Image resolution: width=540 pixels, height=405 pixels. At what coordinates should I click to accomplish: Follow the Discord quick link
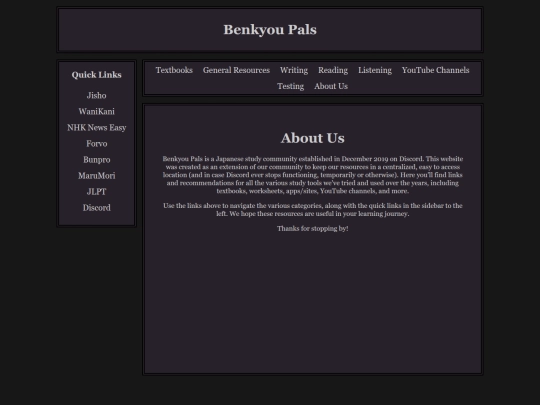(96, 208)
